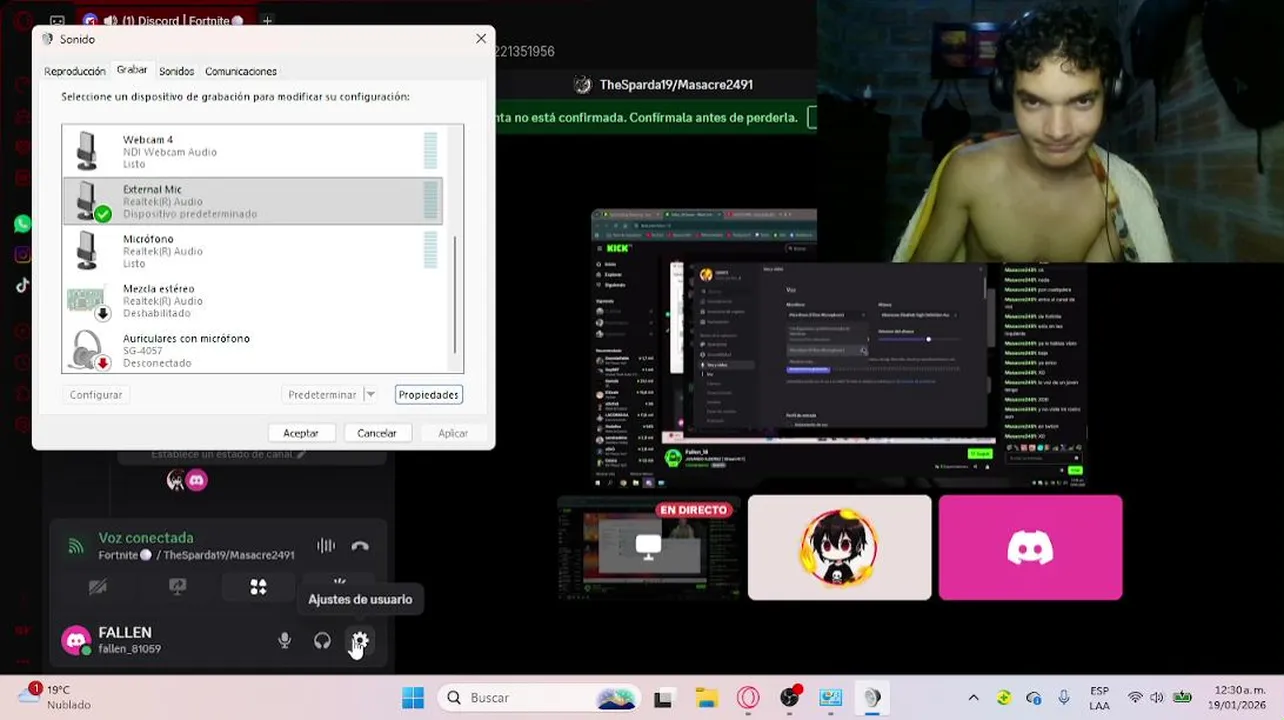Viewport: 1284px width, 720px height.
Task: Share your screen from voice panel
Action: pos(178,587)
